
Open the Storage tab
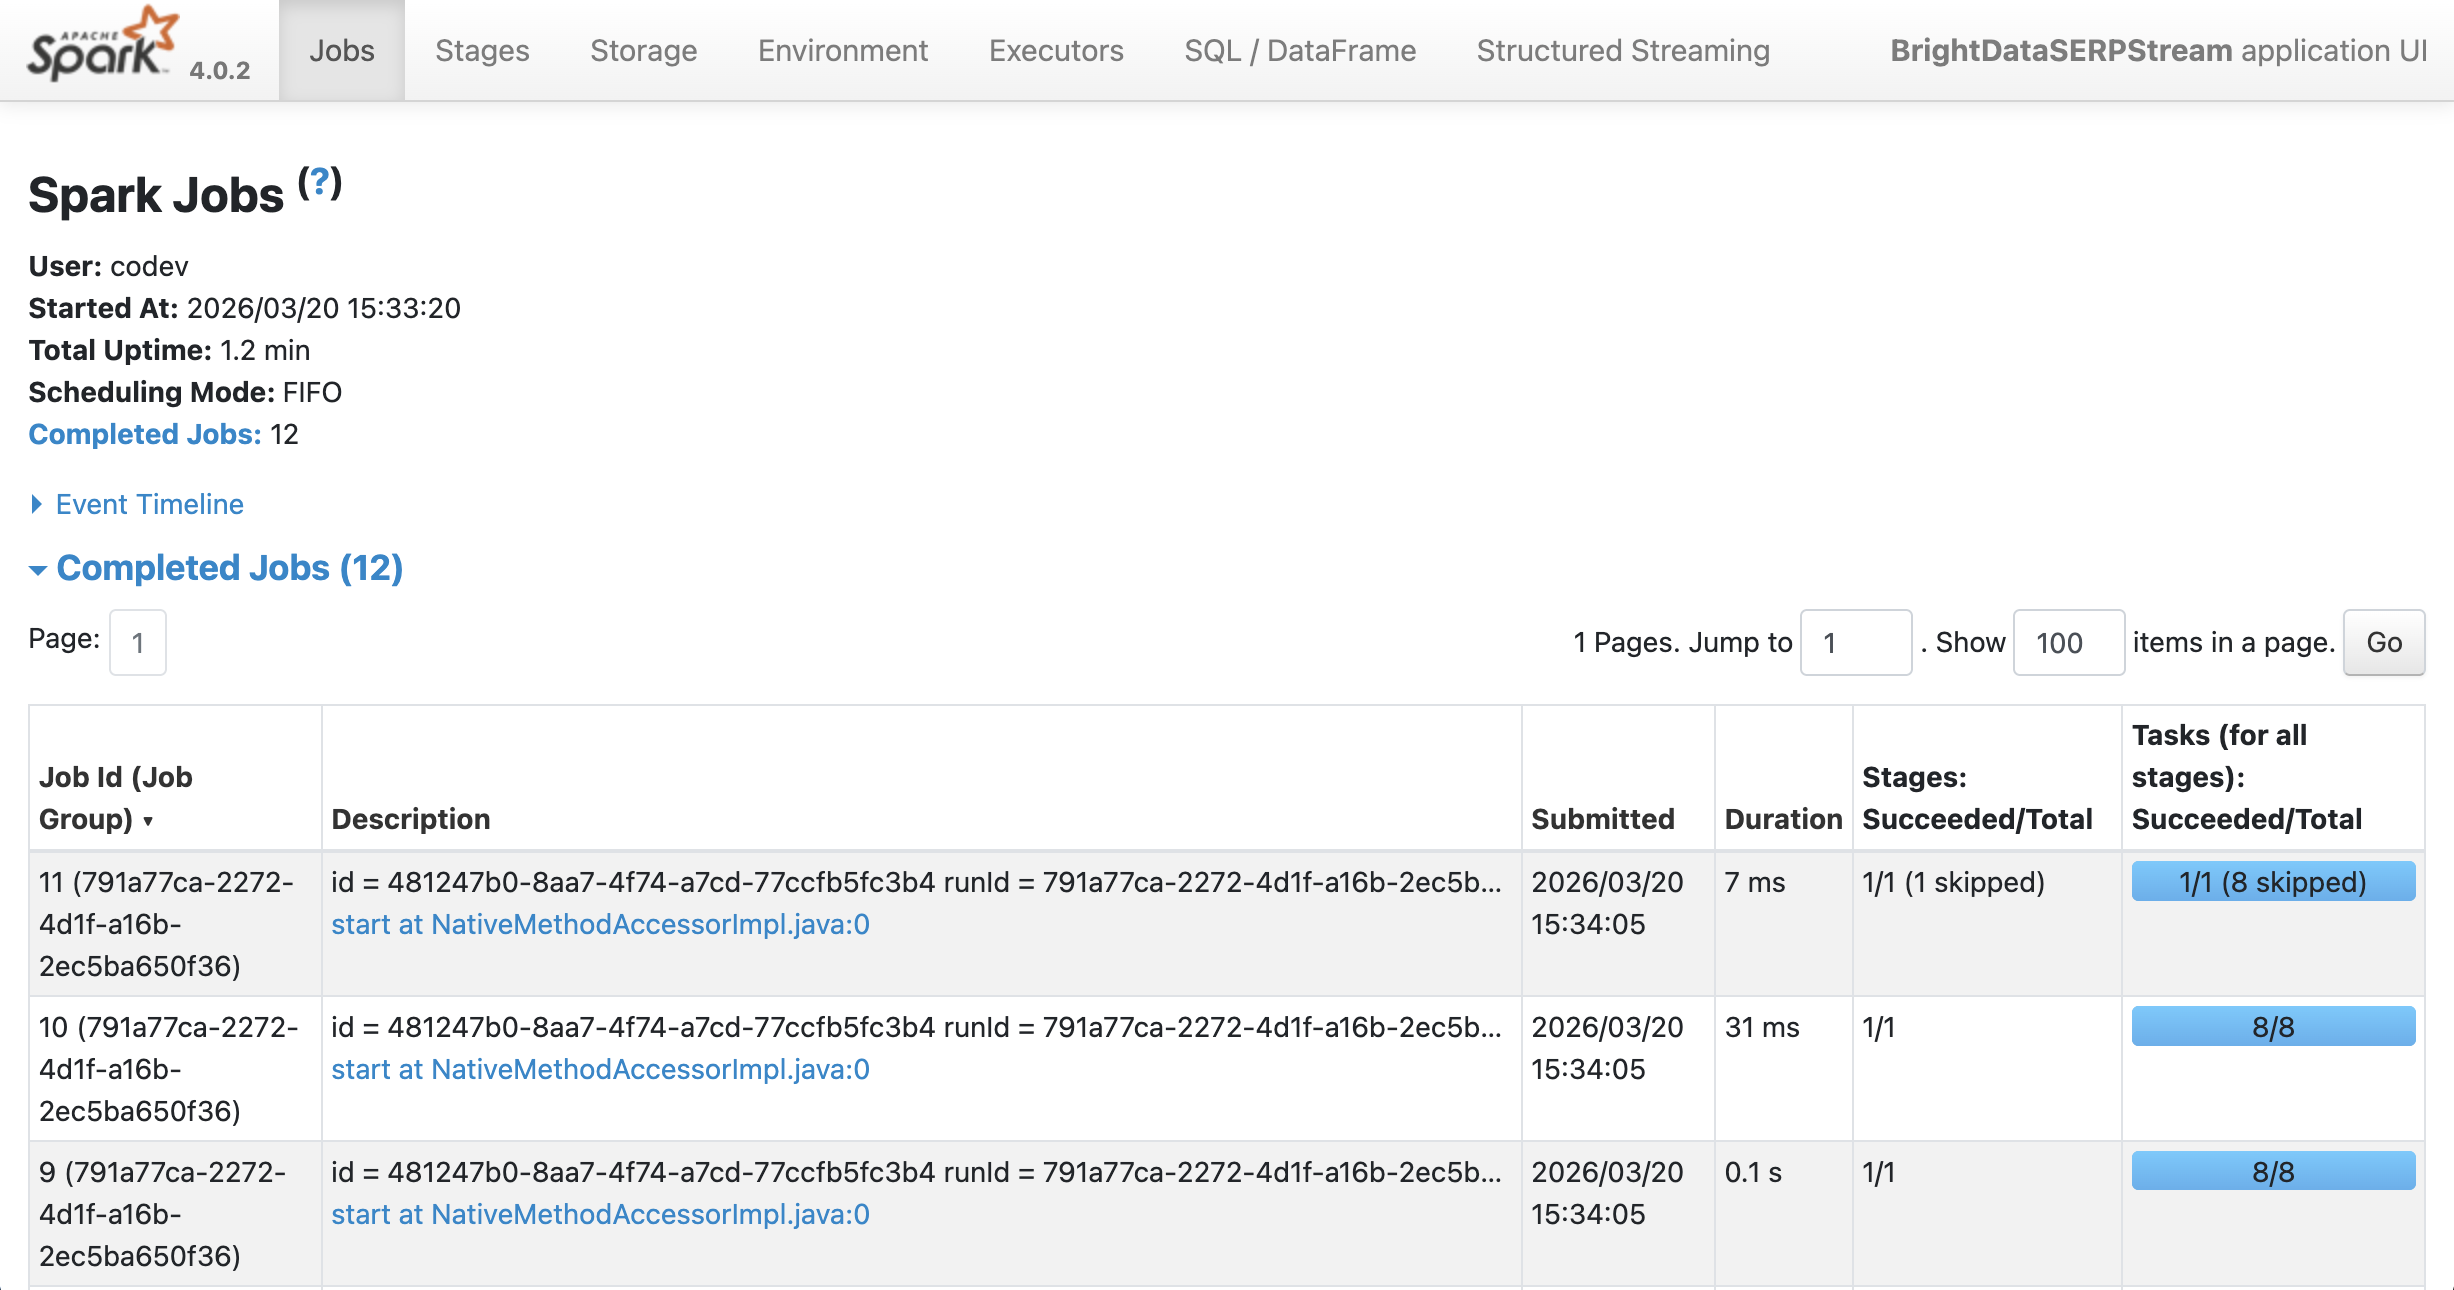643,50
